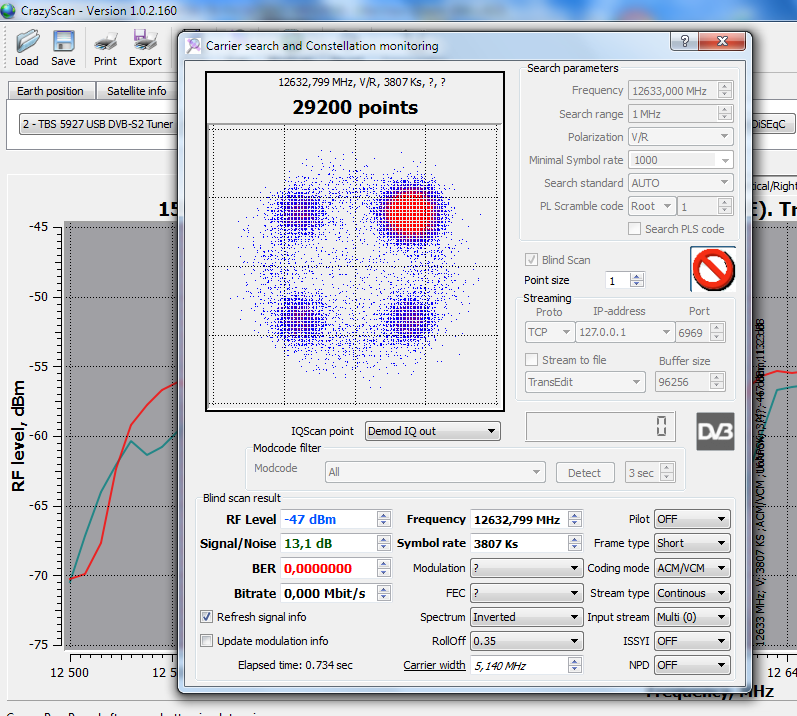Open the Polarization V/R dropdown
The height and width of the screenshot is (716, 797).
click(681, 137)
